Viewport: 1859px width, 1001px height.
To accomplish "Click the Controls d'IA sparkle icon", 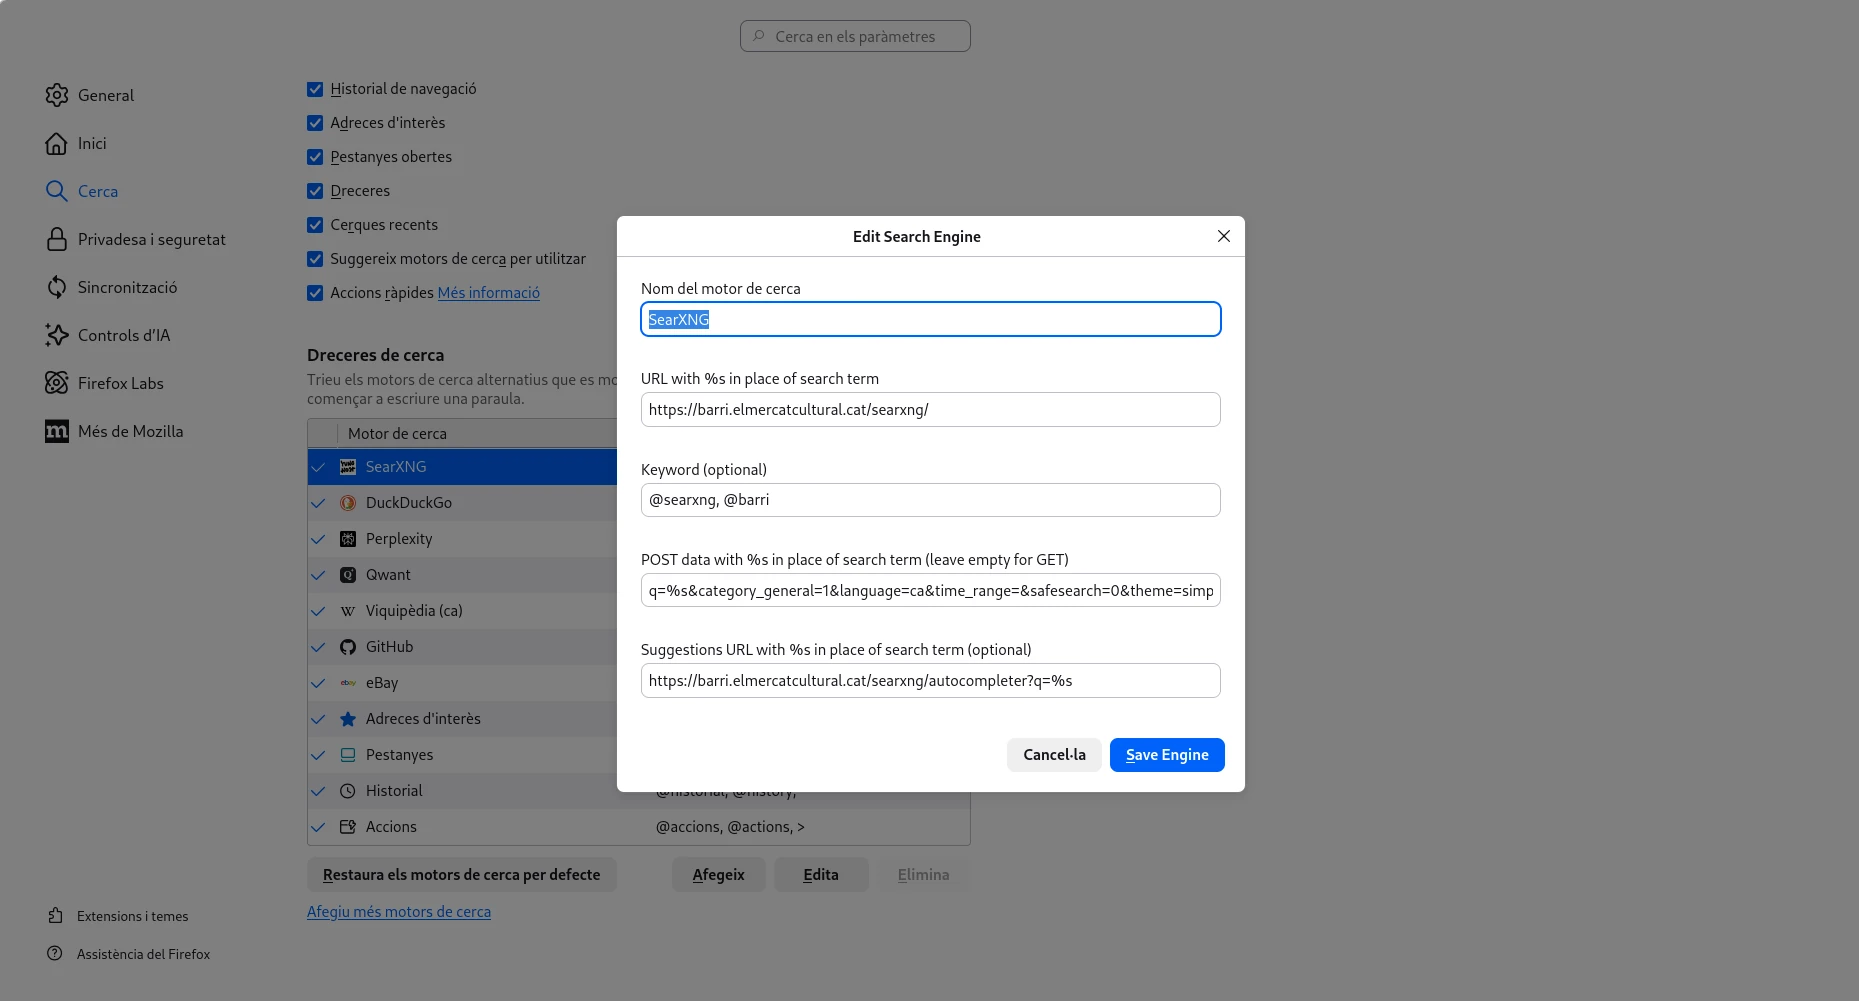I will tap(57, 335).
